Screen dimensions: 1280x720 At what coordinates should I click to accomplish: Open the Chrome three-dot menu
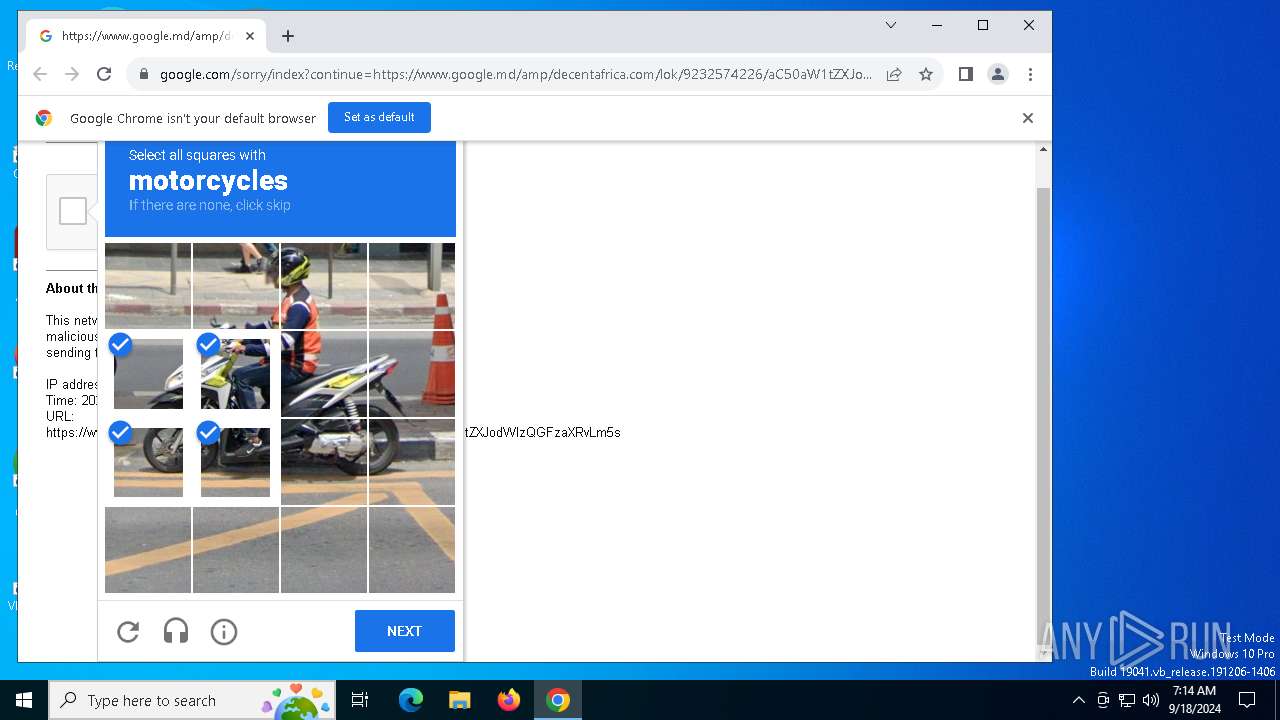(1030, 74)
